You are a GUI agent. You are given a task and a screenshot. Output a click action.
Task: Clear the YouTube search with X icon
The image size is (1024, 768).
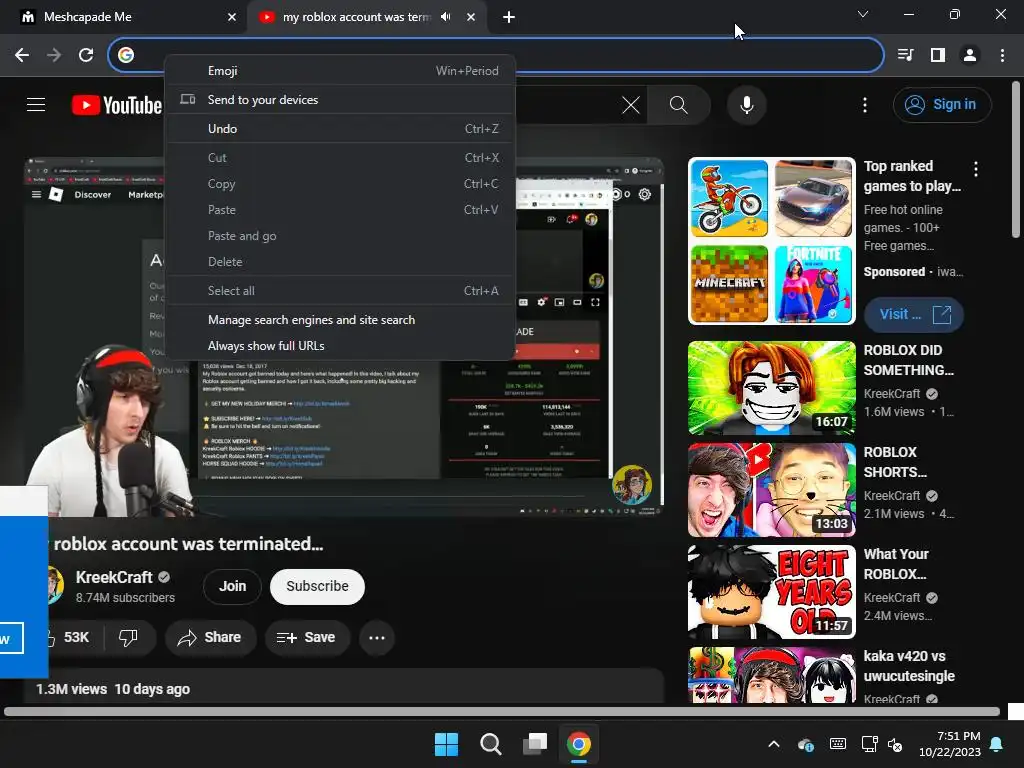pos(631,104)
